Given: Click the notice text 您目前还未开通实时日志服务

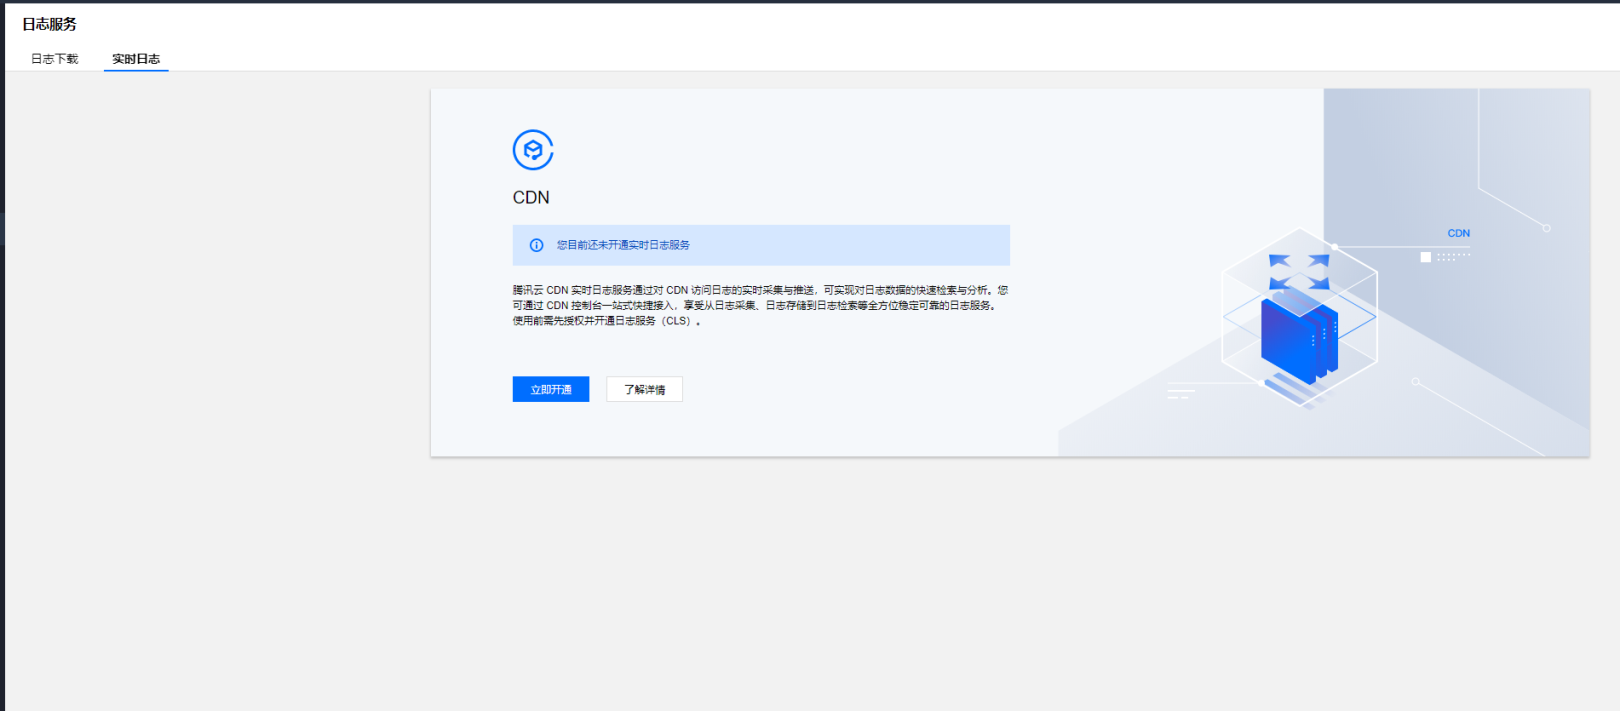Looking at the screenshot, I should click(623, 245).
